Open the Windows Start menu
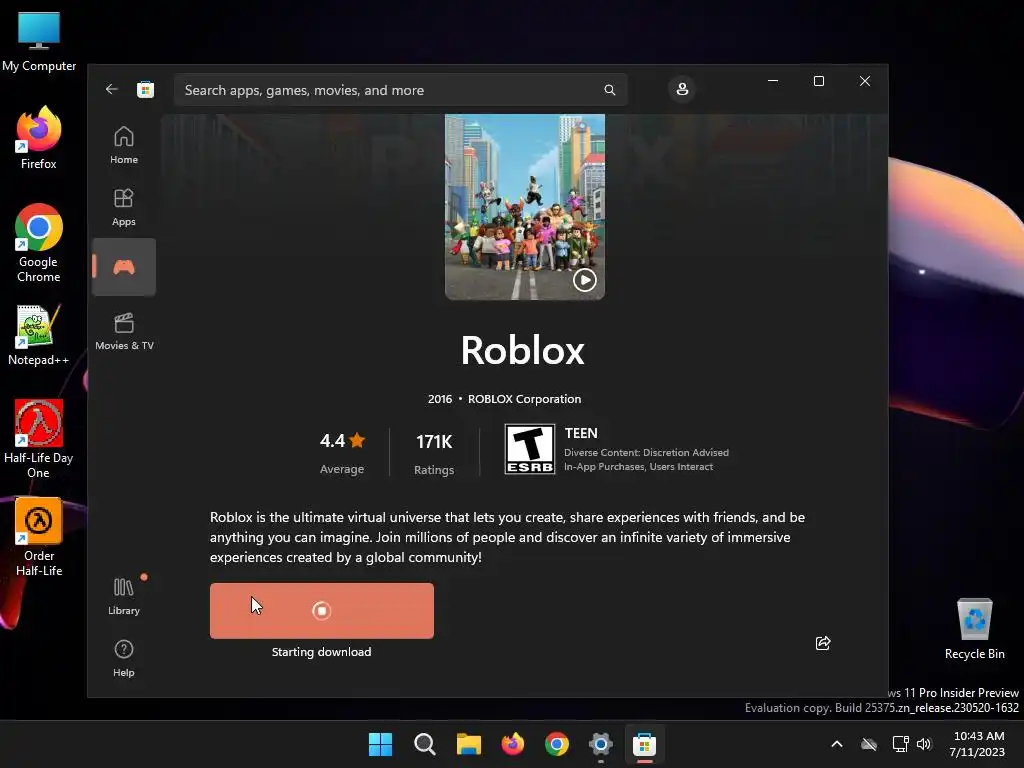 click(x=380, y=744)
